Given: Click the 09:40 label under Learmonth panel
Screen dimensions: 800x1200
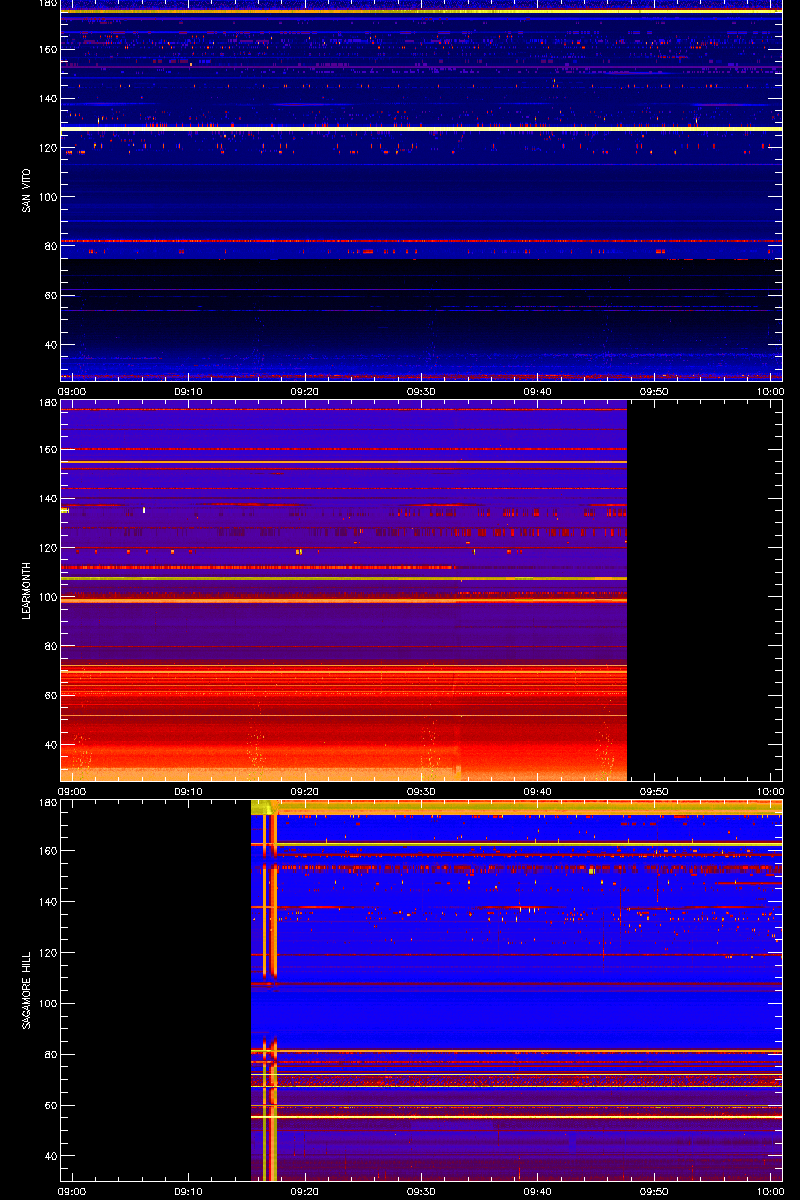Looking at the screenshot, I should point(538,791).
